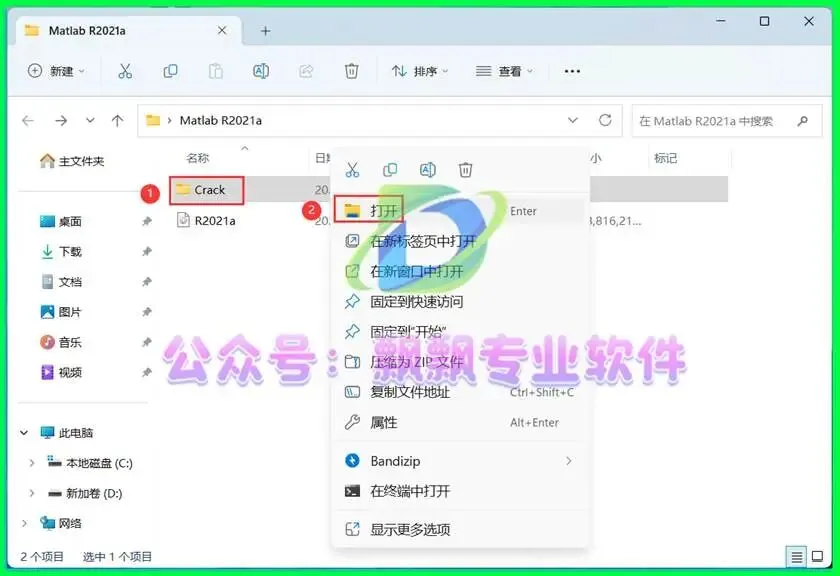Go forward with the right arrow
The width and height of the screenshot is (840, 576).
click(x=61, y=121)
